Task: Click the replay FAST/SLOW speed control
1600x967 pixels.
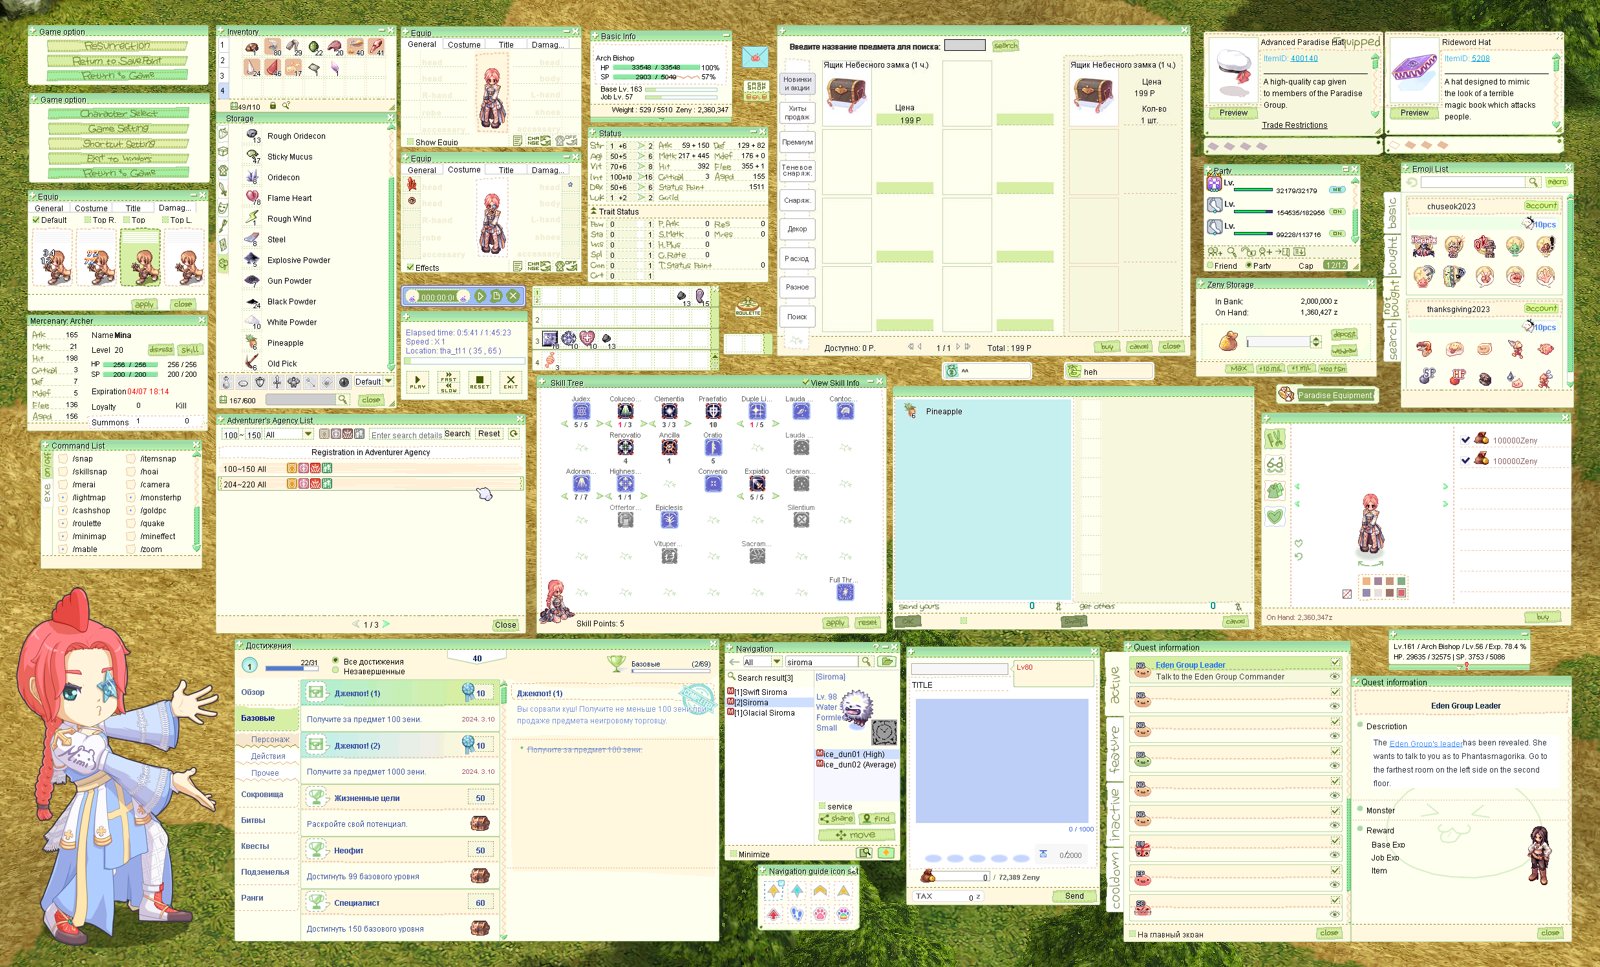Action: coord(449,381)
